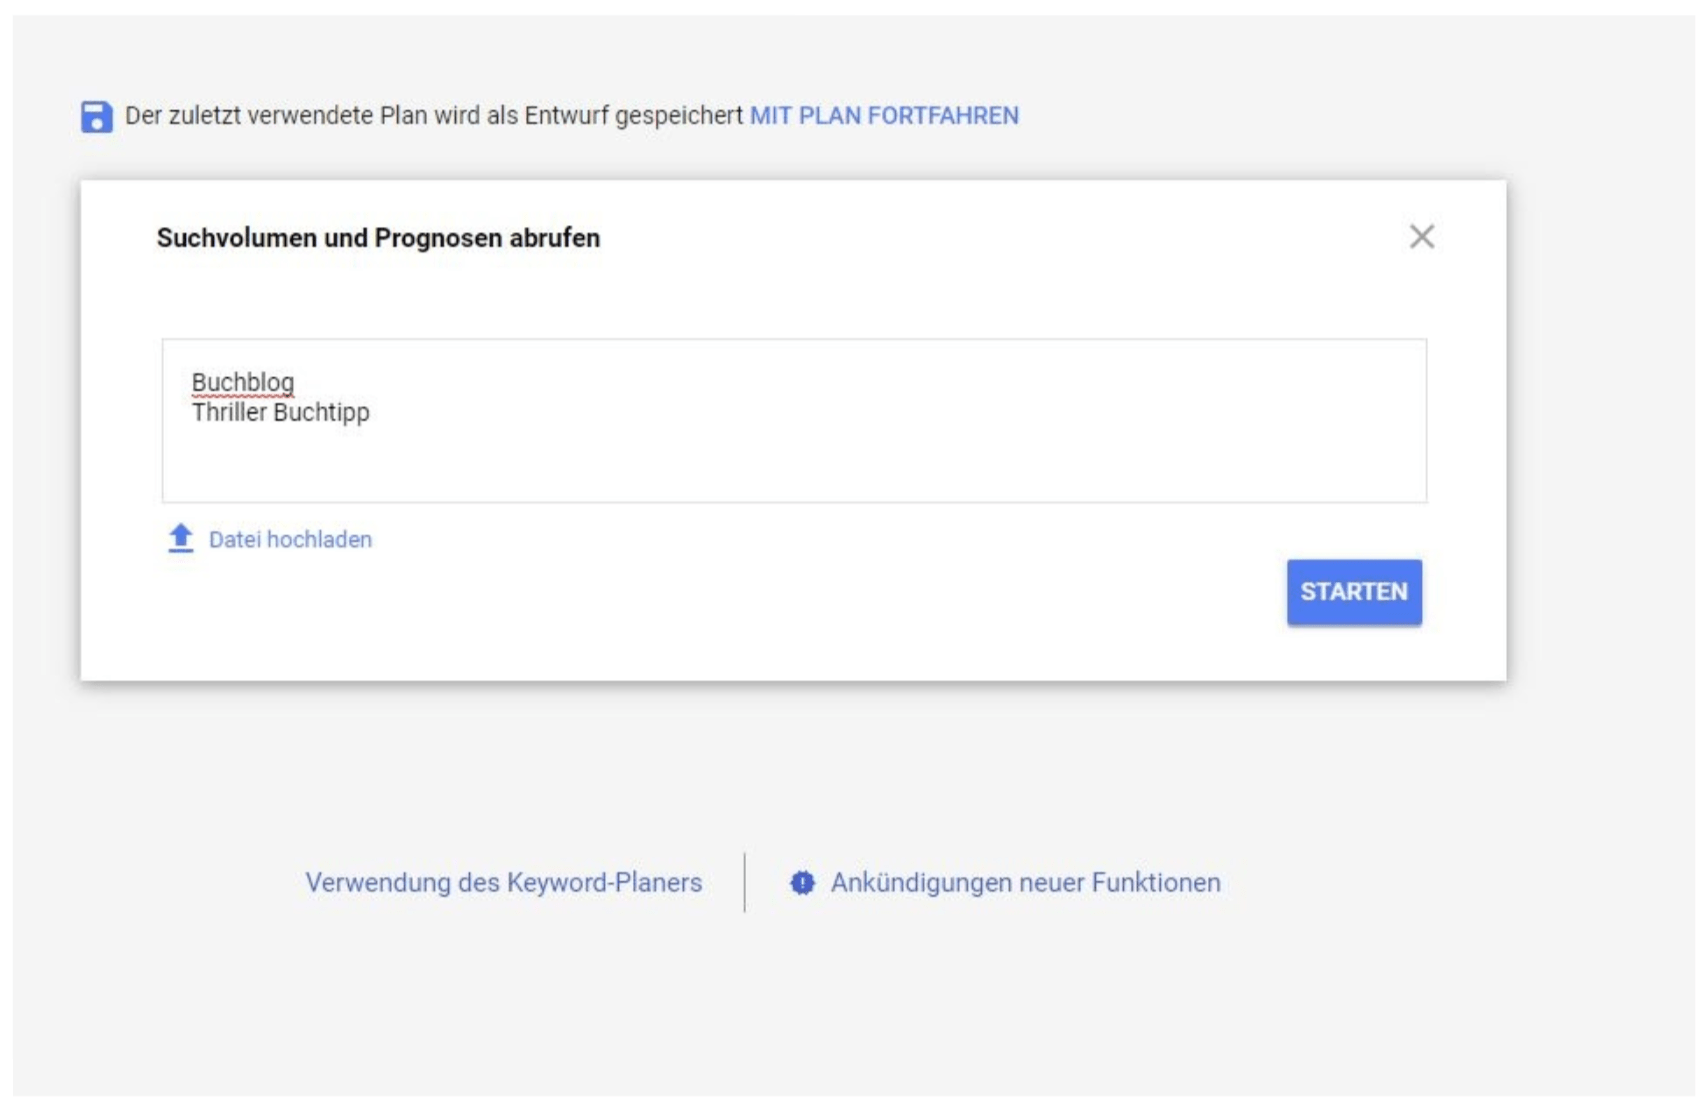
Task: Click the announcements badge icon
Action: [802, 883]
